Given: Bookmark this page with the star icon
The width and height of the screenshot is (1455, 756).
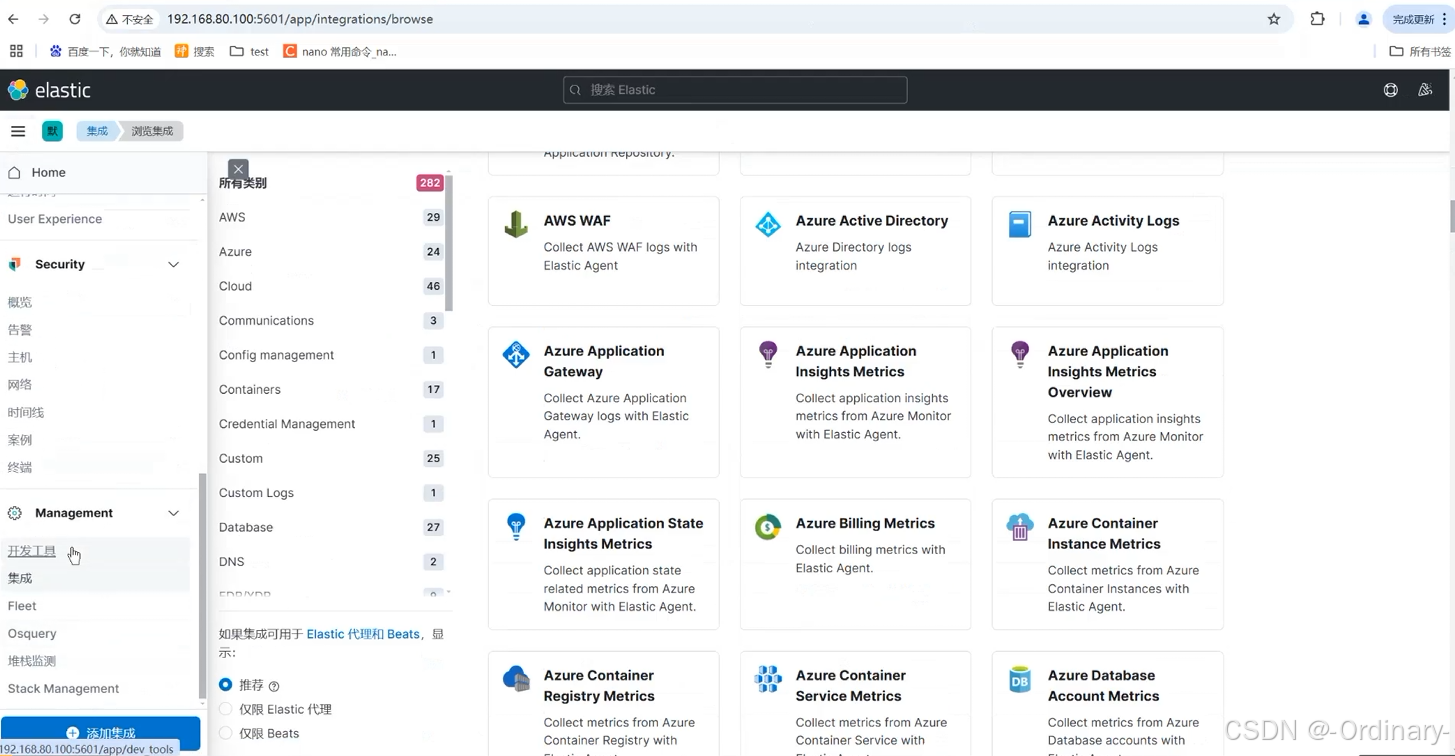Looking at the screenshot, I should pyautogui.click(x=1274, y=19).
